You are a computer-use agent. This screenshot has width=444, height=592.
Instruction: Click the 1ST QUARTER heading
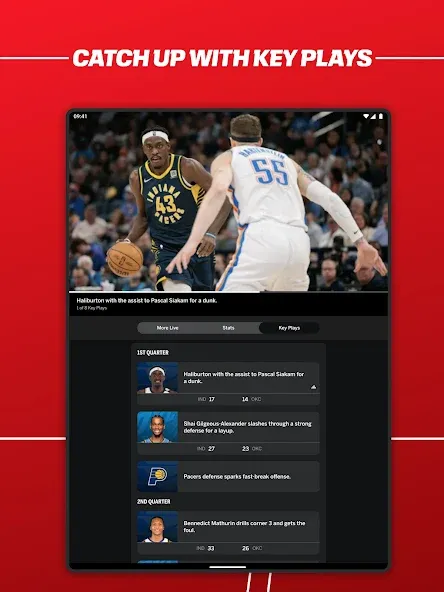153,352
